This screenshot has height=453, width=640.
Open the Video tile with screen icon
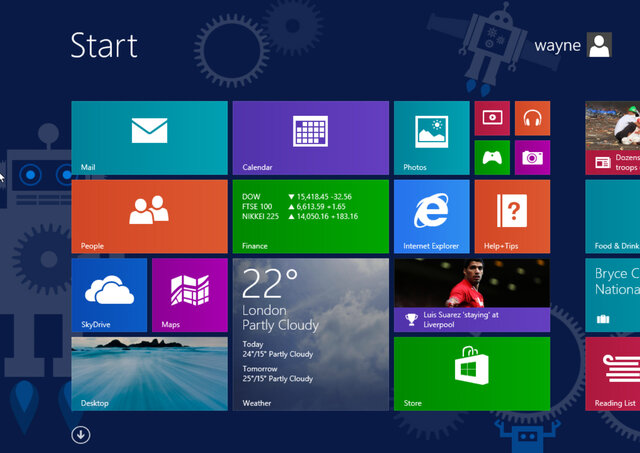point(492,118)
